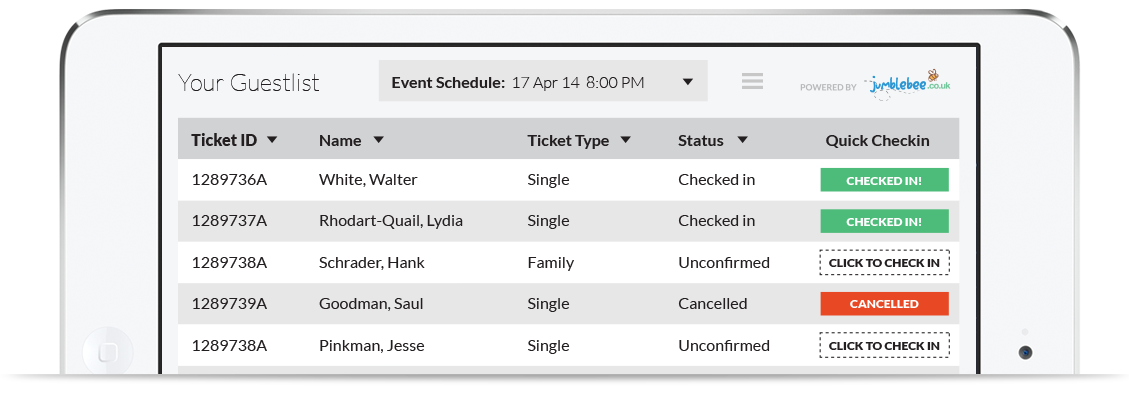
Task: Select the Quick Checkin column header
Action: [877, 141]
